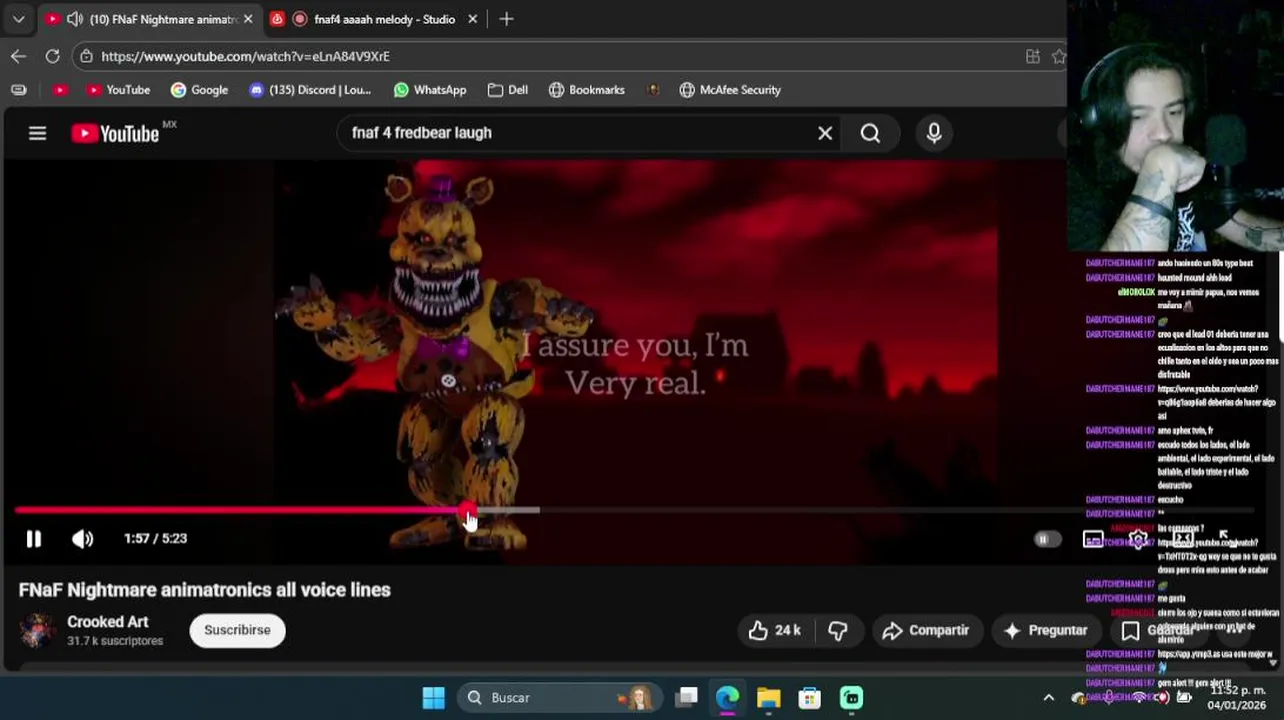Viewport: 1284px width, 720px height.
Task: Open Task View on the taskbar
Action: 686,698
